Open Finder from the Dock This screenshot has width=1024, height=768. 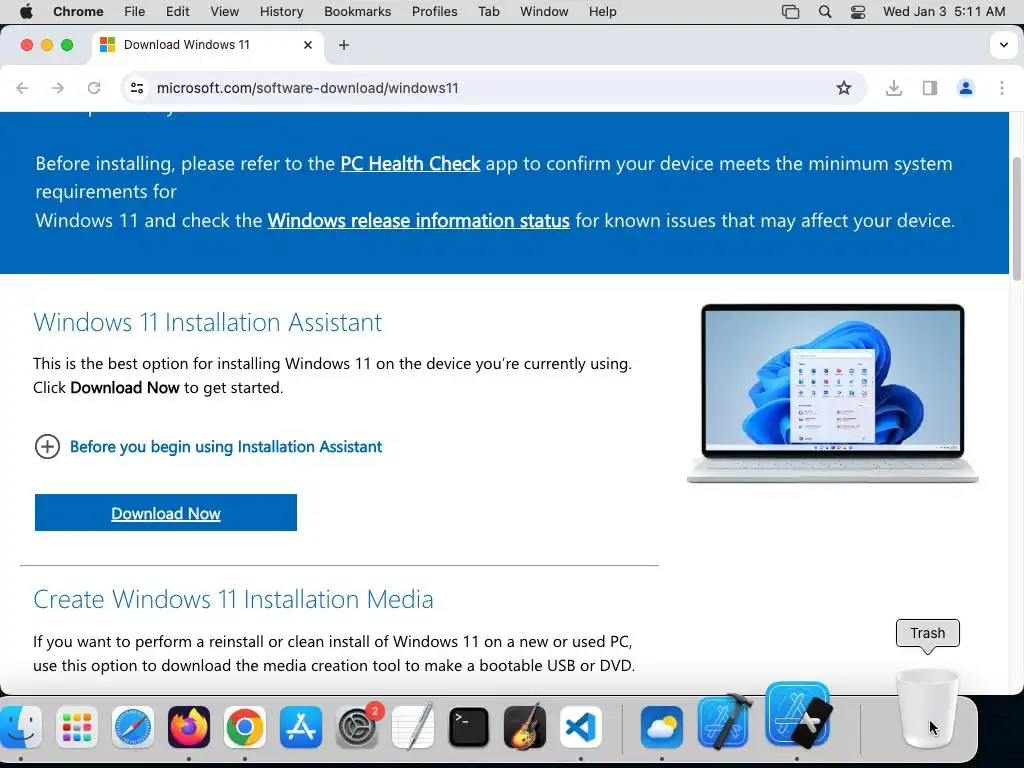[20, 727]
